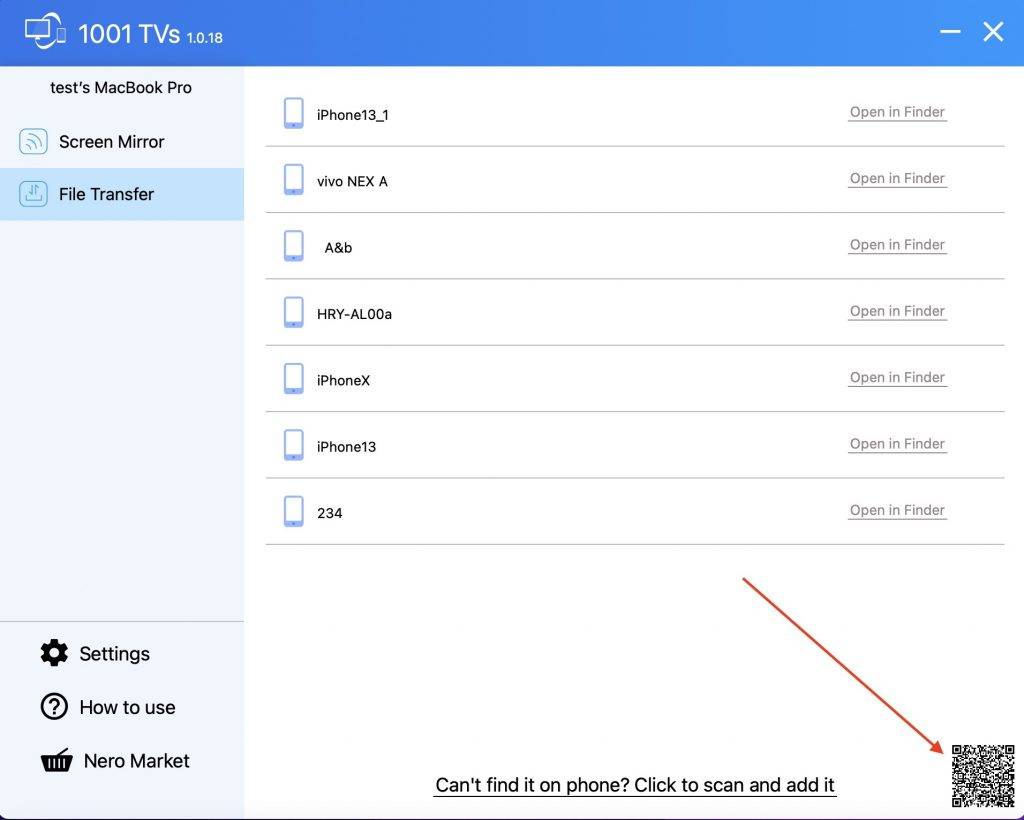Image resolution: width=1024 pixels, height=820 pixels.
Task: Open the Settings menu entry
Action: click(95, 653)
